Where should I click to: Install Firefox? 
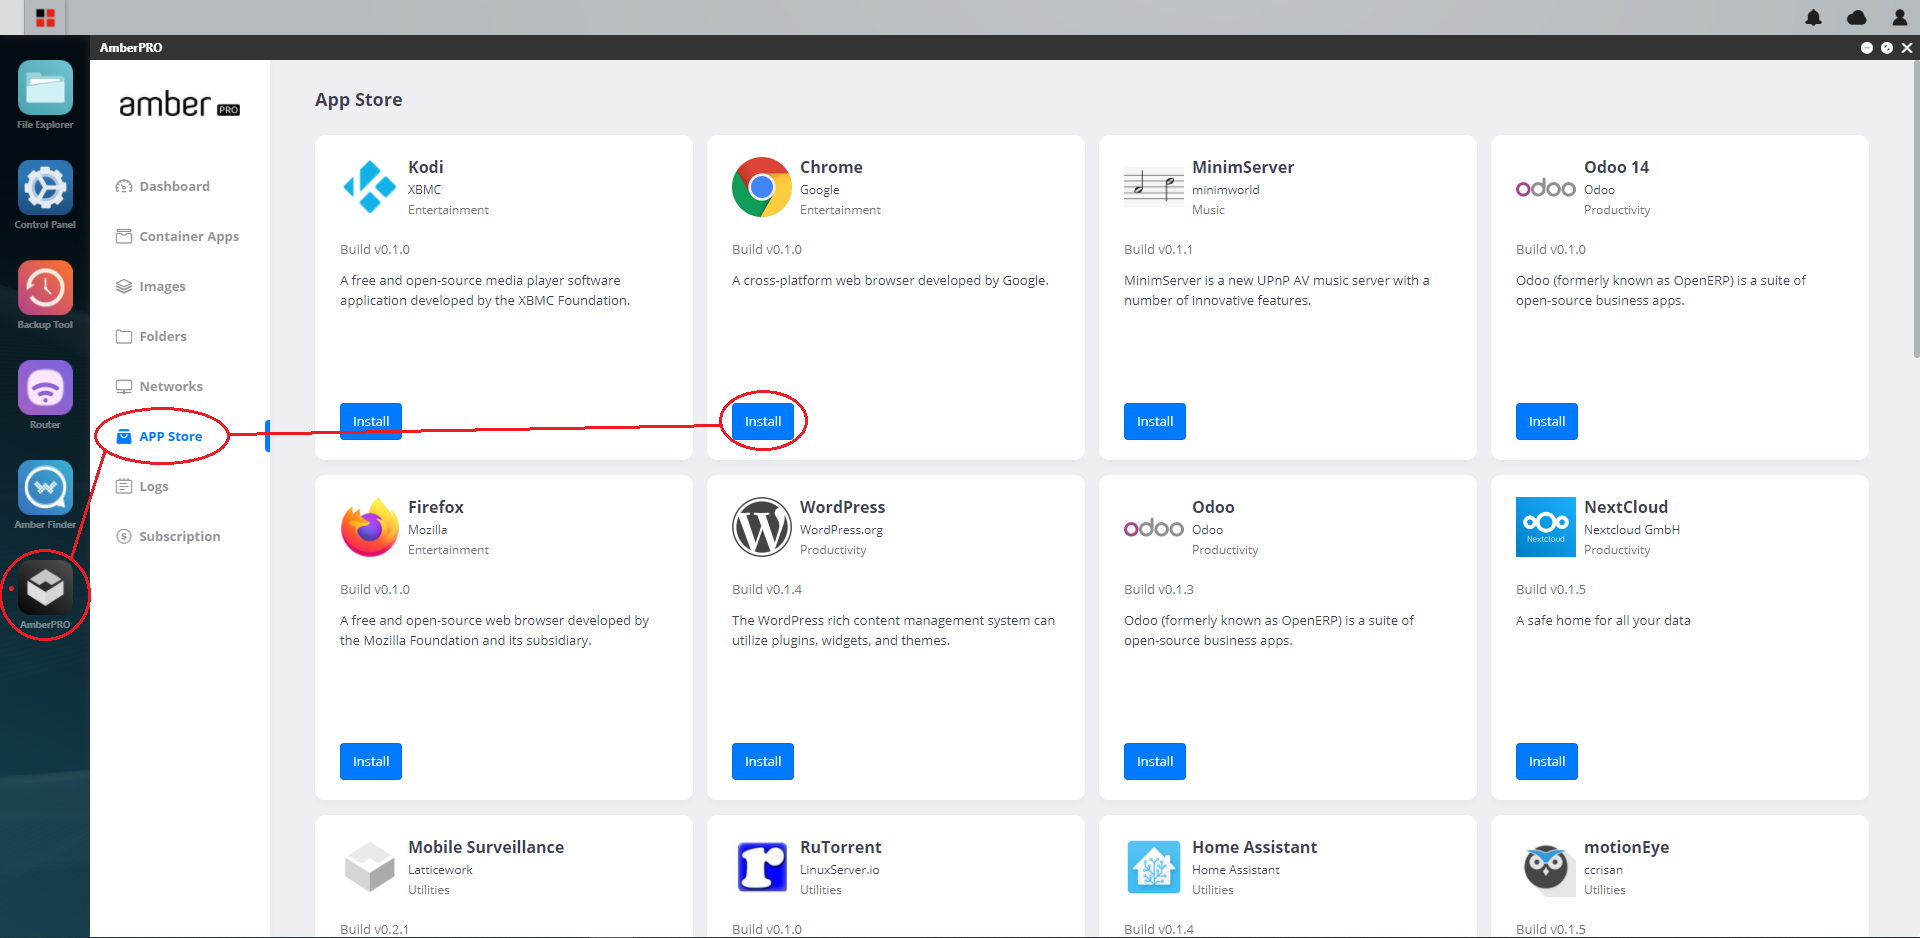click(x=371, y=761)
